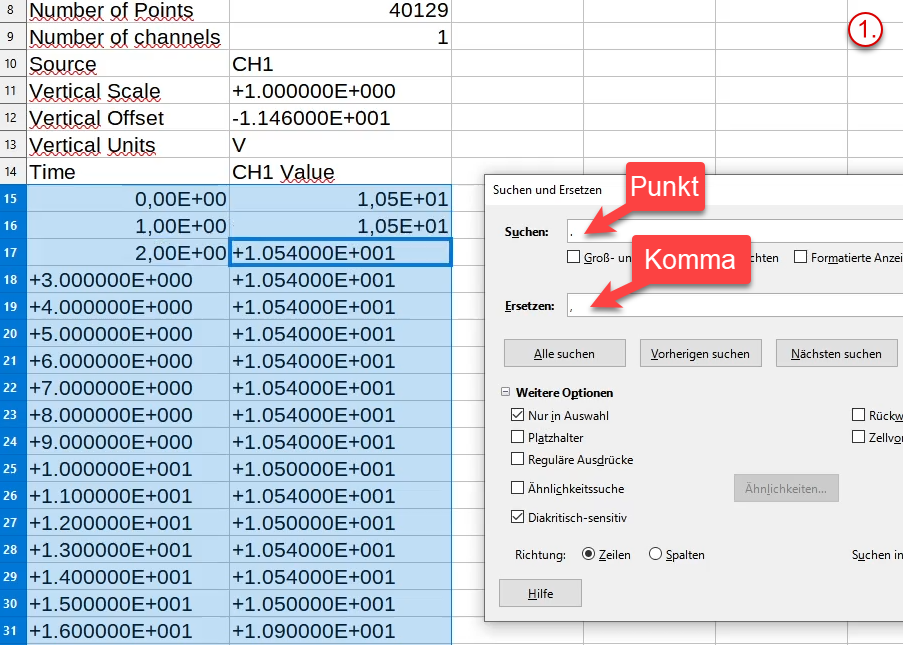Click the Suchen und Ersetzen dialog title
This screenshot has width=903, height=645.
pyautogui.click(x=547, y=189)
